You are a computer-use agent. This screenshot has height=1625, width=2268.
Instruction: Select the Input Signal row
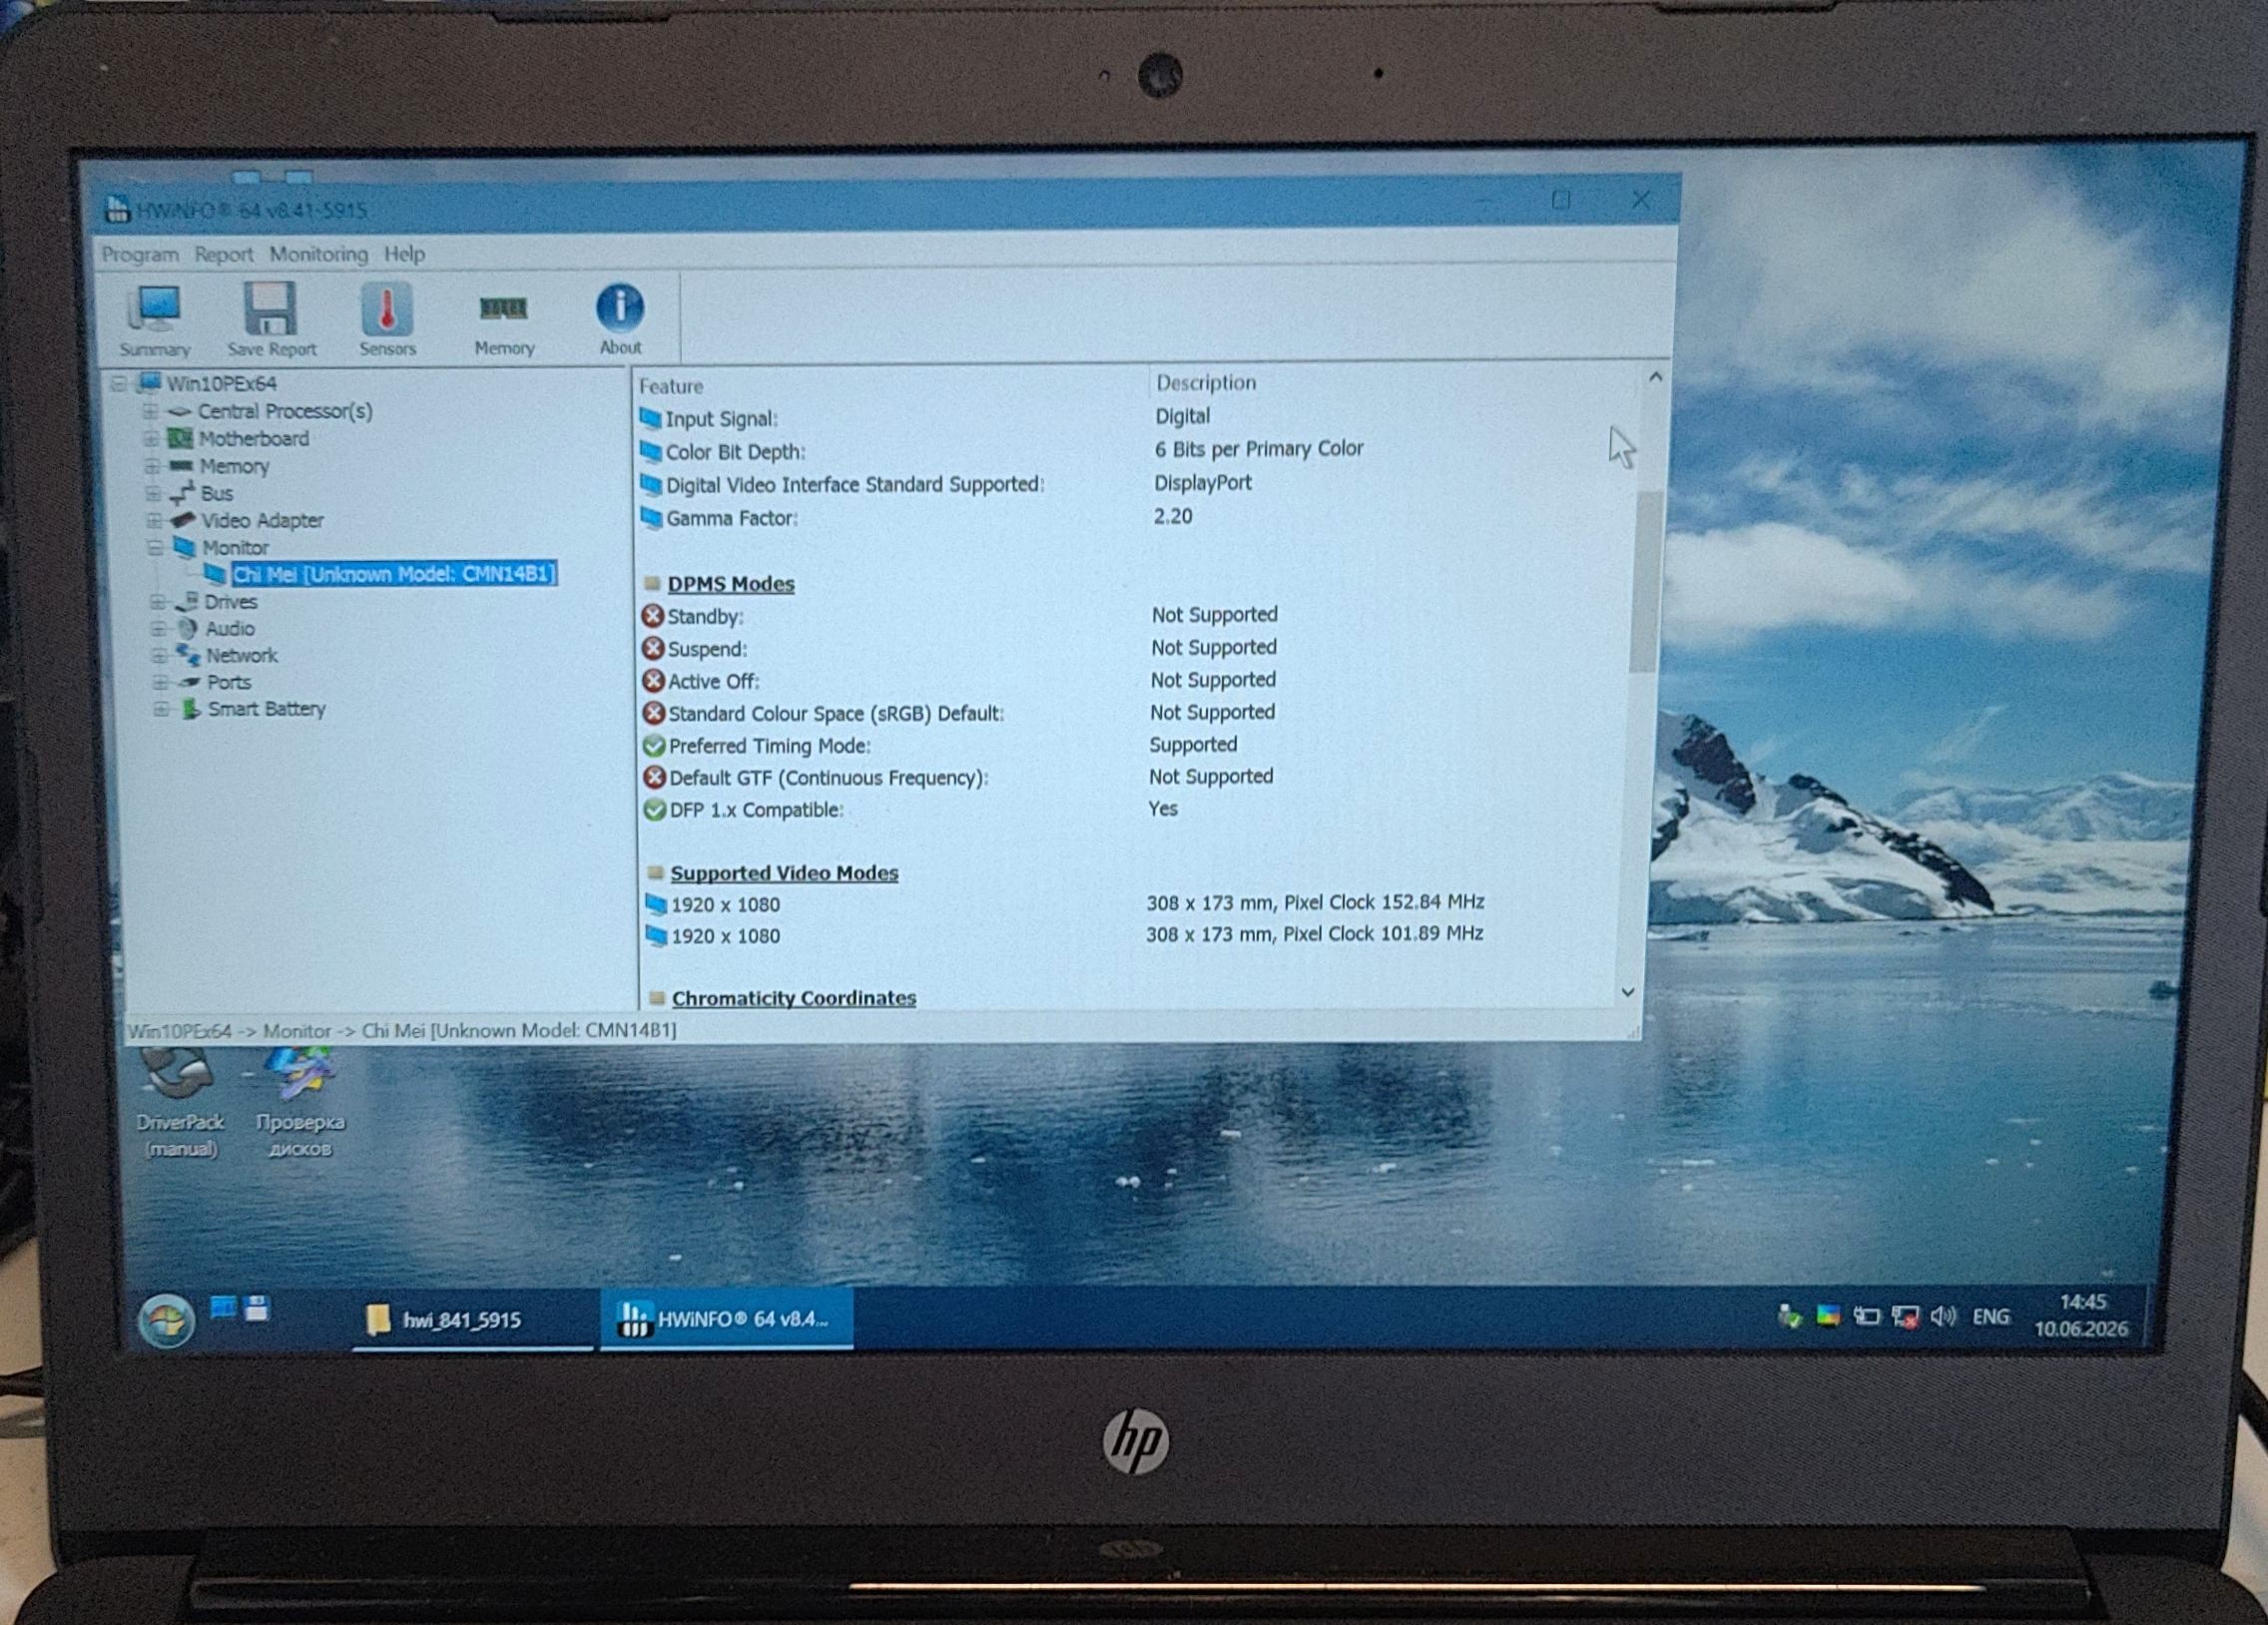pos(1130,418)
